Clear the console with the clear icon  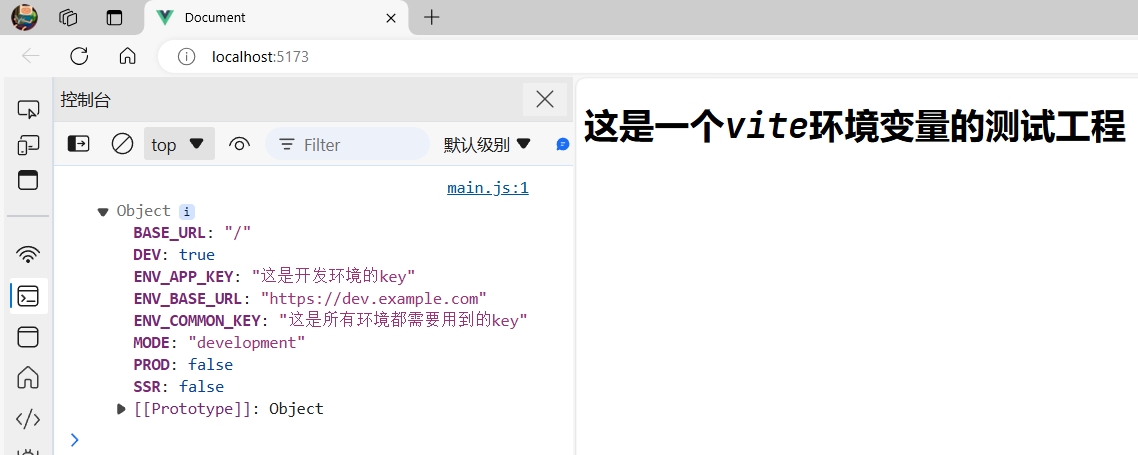pyautogui.click(x=122, y=144)
